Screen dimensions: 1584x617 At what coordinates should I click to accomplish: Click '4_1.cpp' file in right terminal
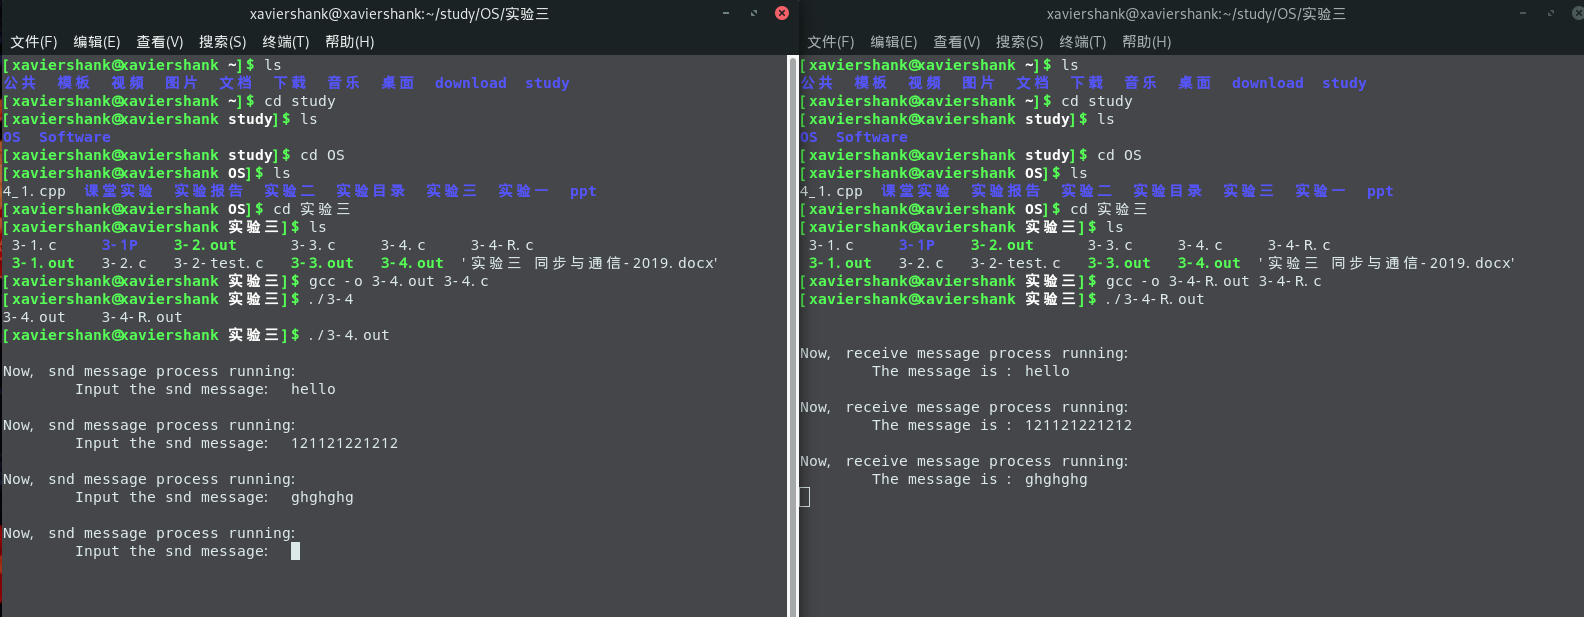tap(831, 191)
